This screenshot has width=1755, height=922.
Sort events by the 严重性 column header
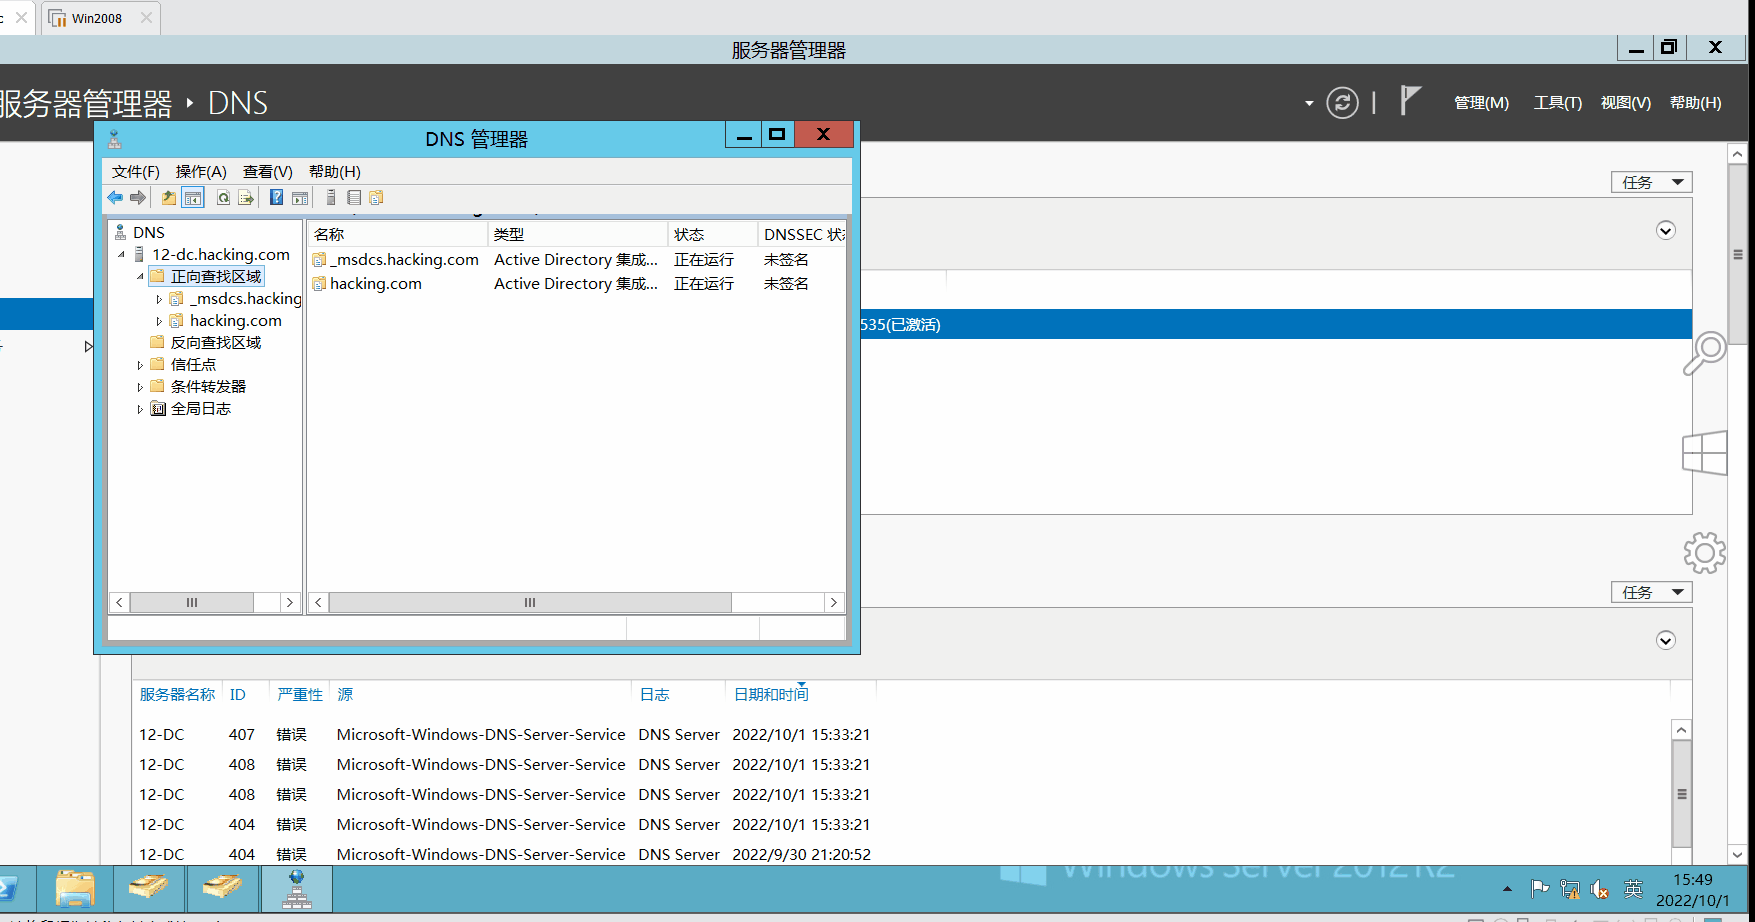(x=300, y=695)
